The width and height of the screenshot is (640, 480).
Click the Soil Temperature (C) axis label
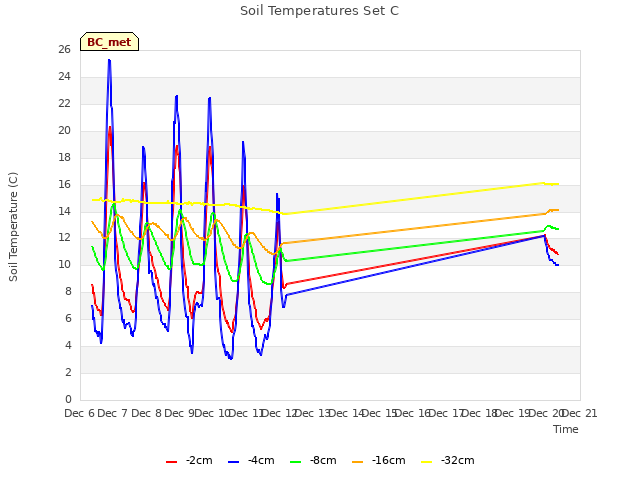point(13,227)
